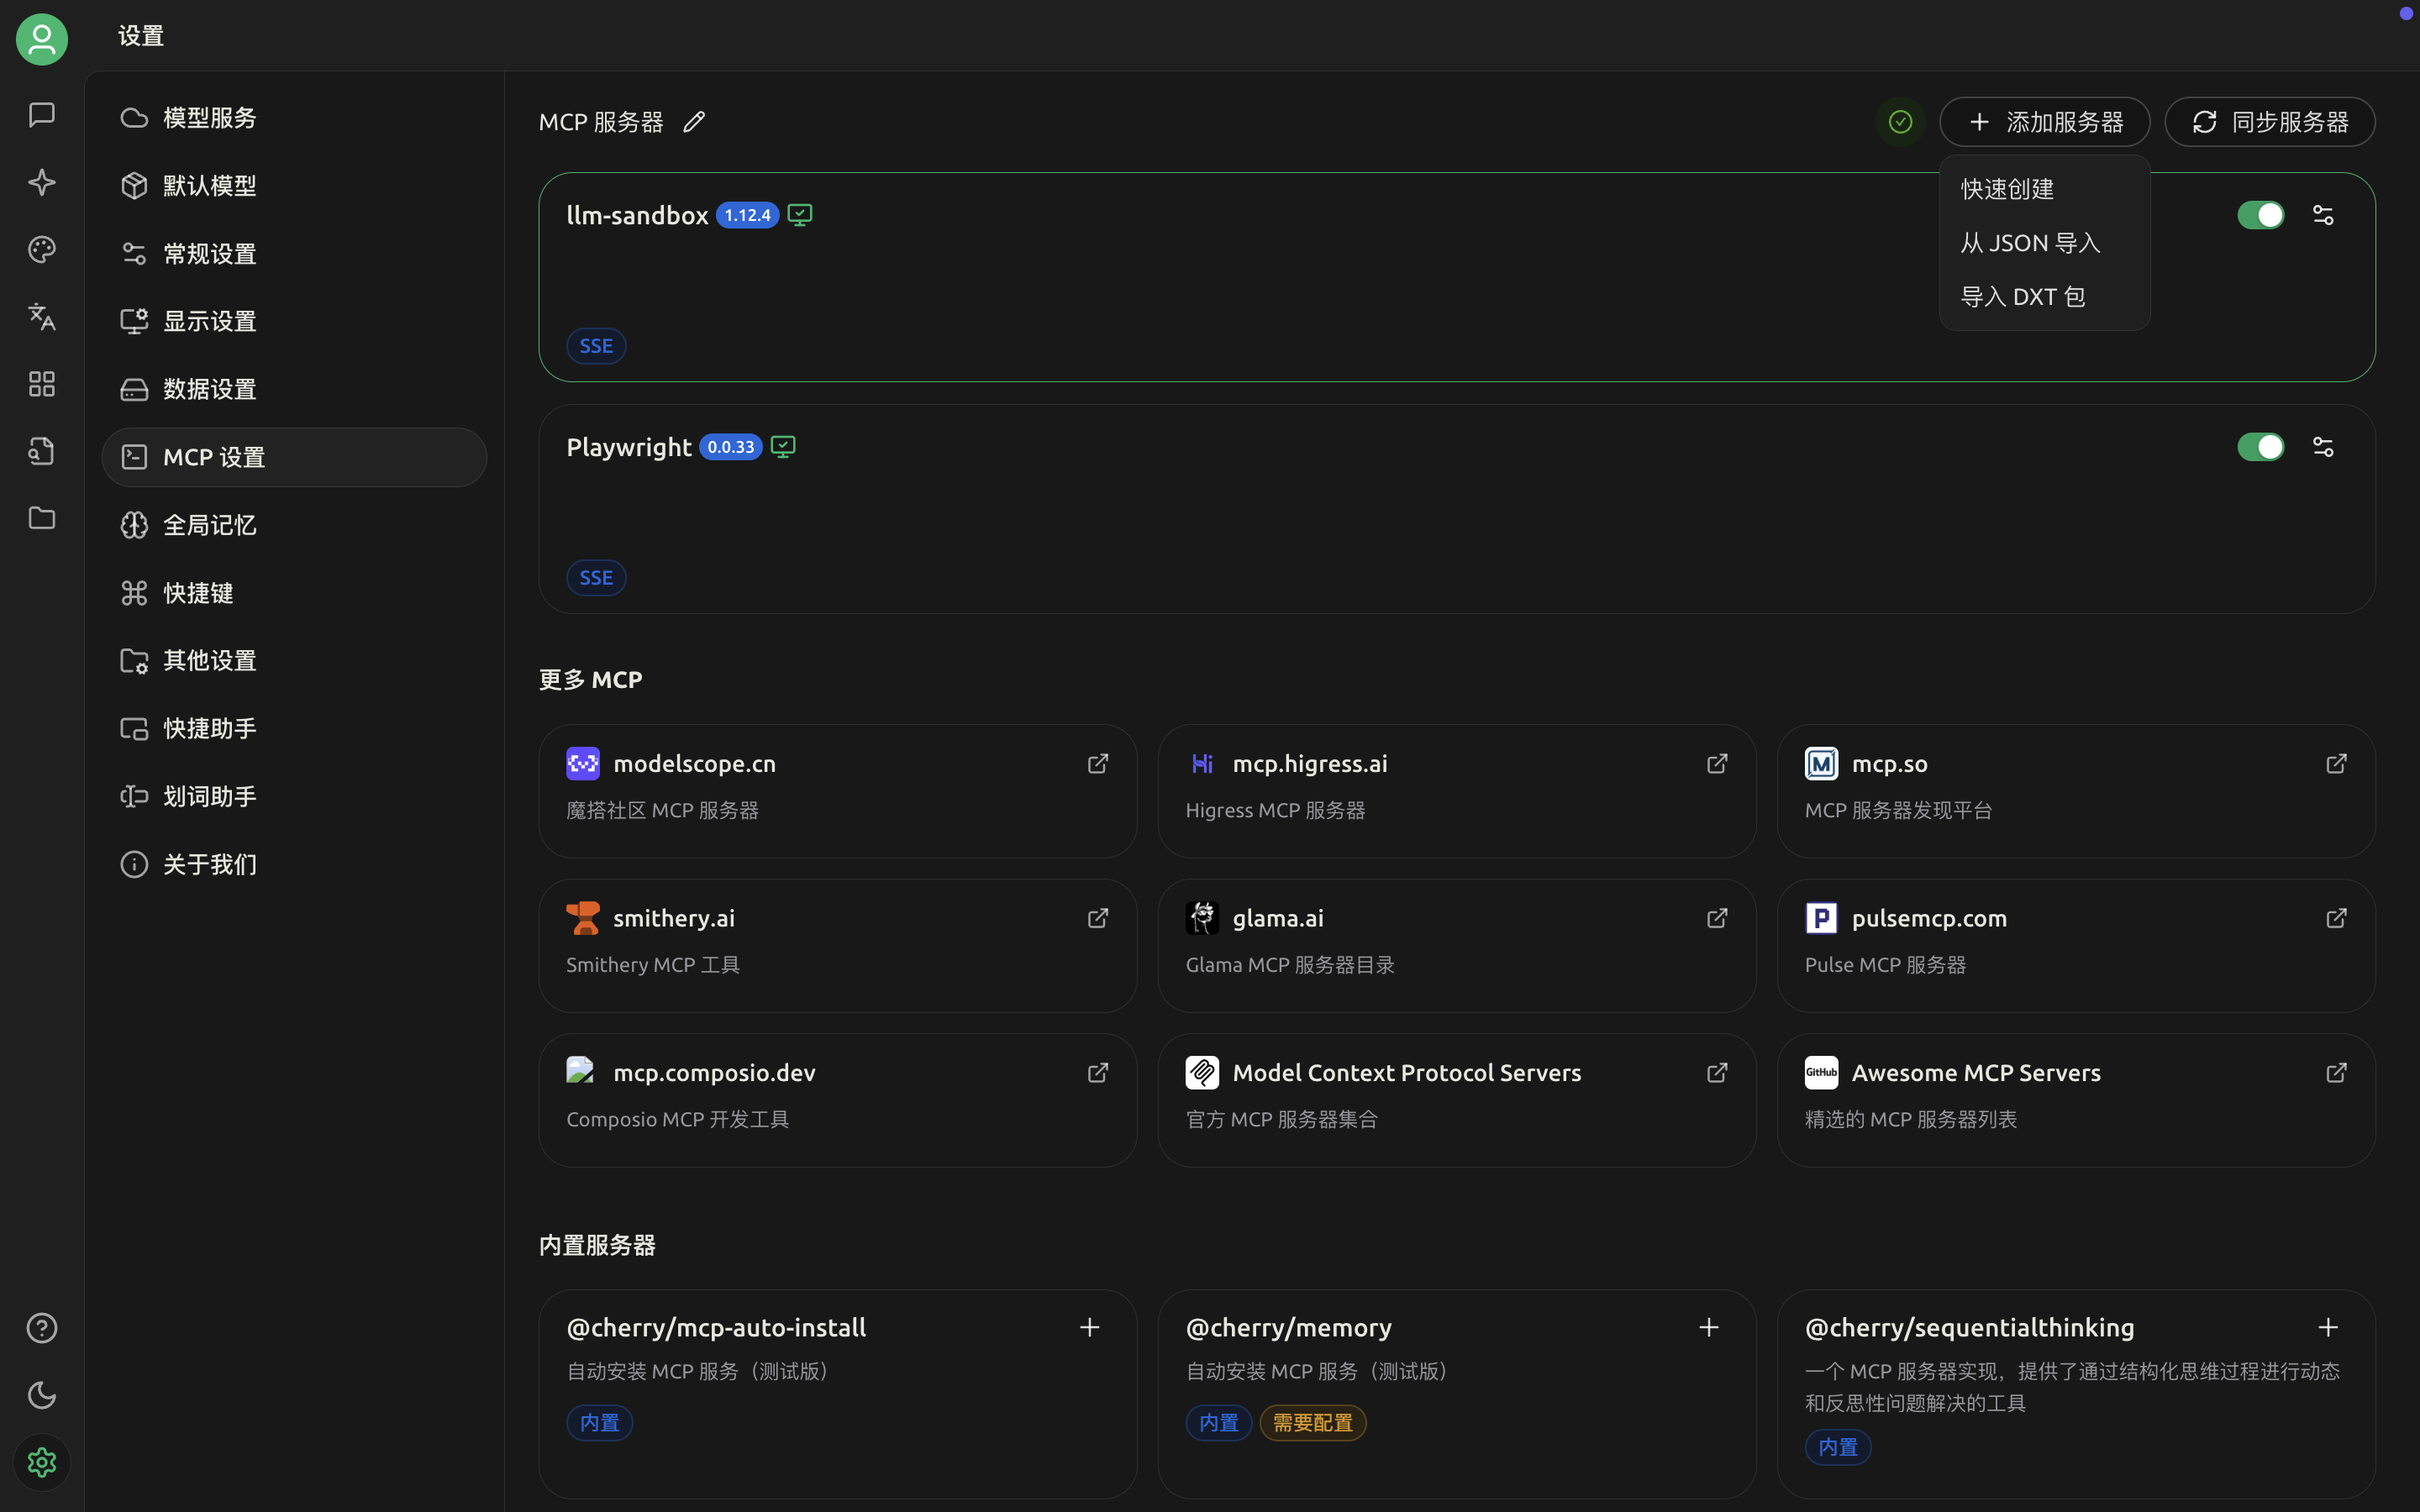
Task: Switch theme with the moon icon
Action: pos(42,1395)
